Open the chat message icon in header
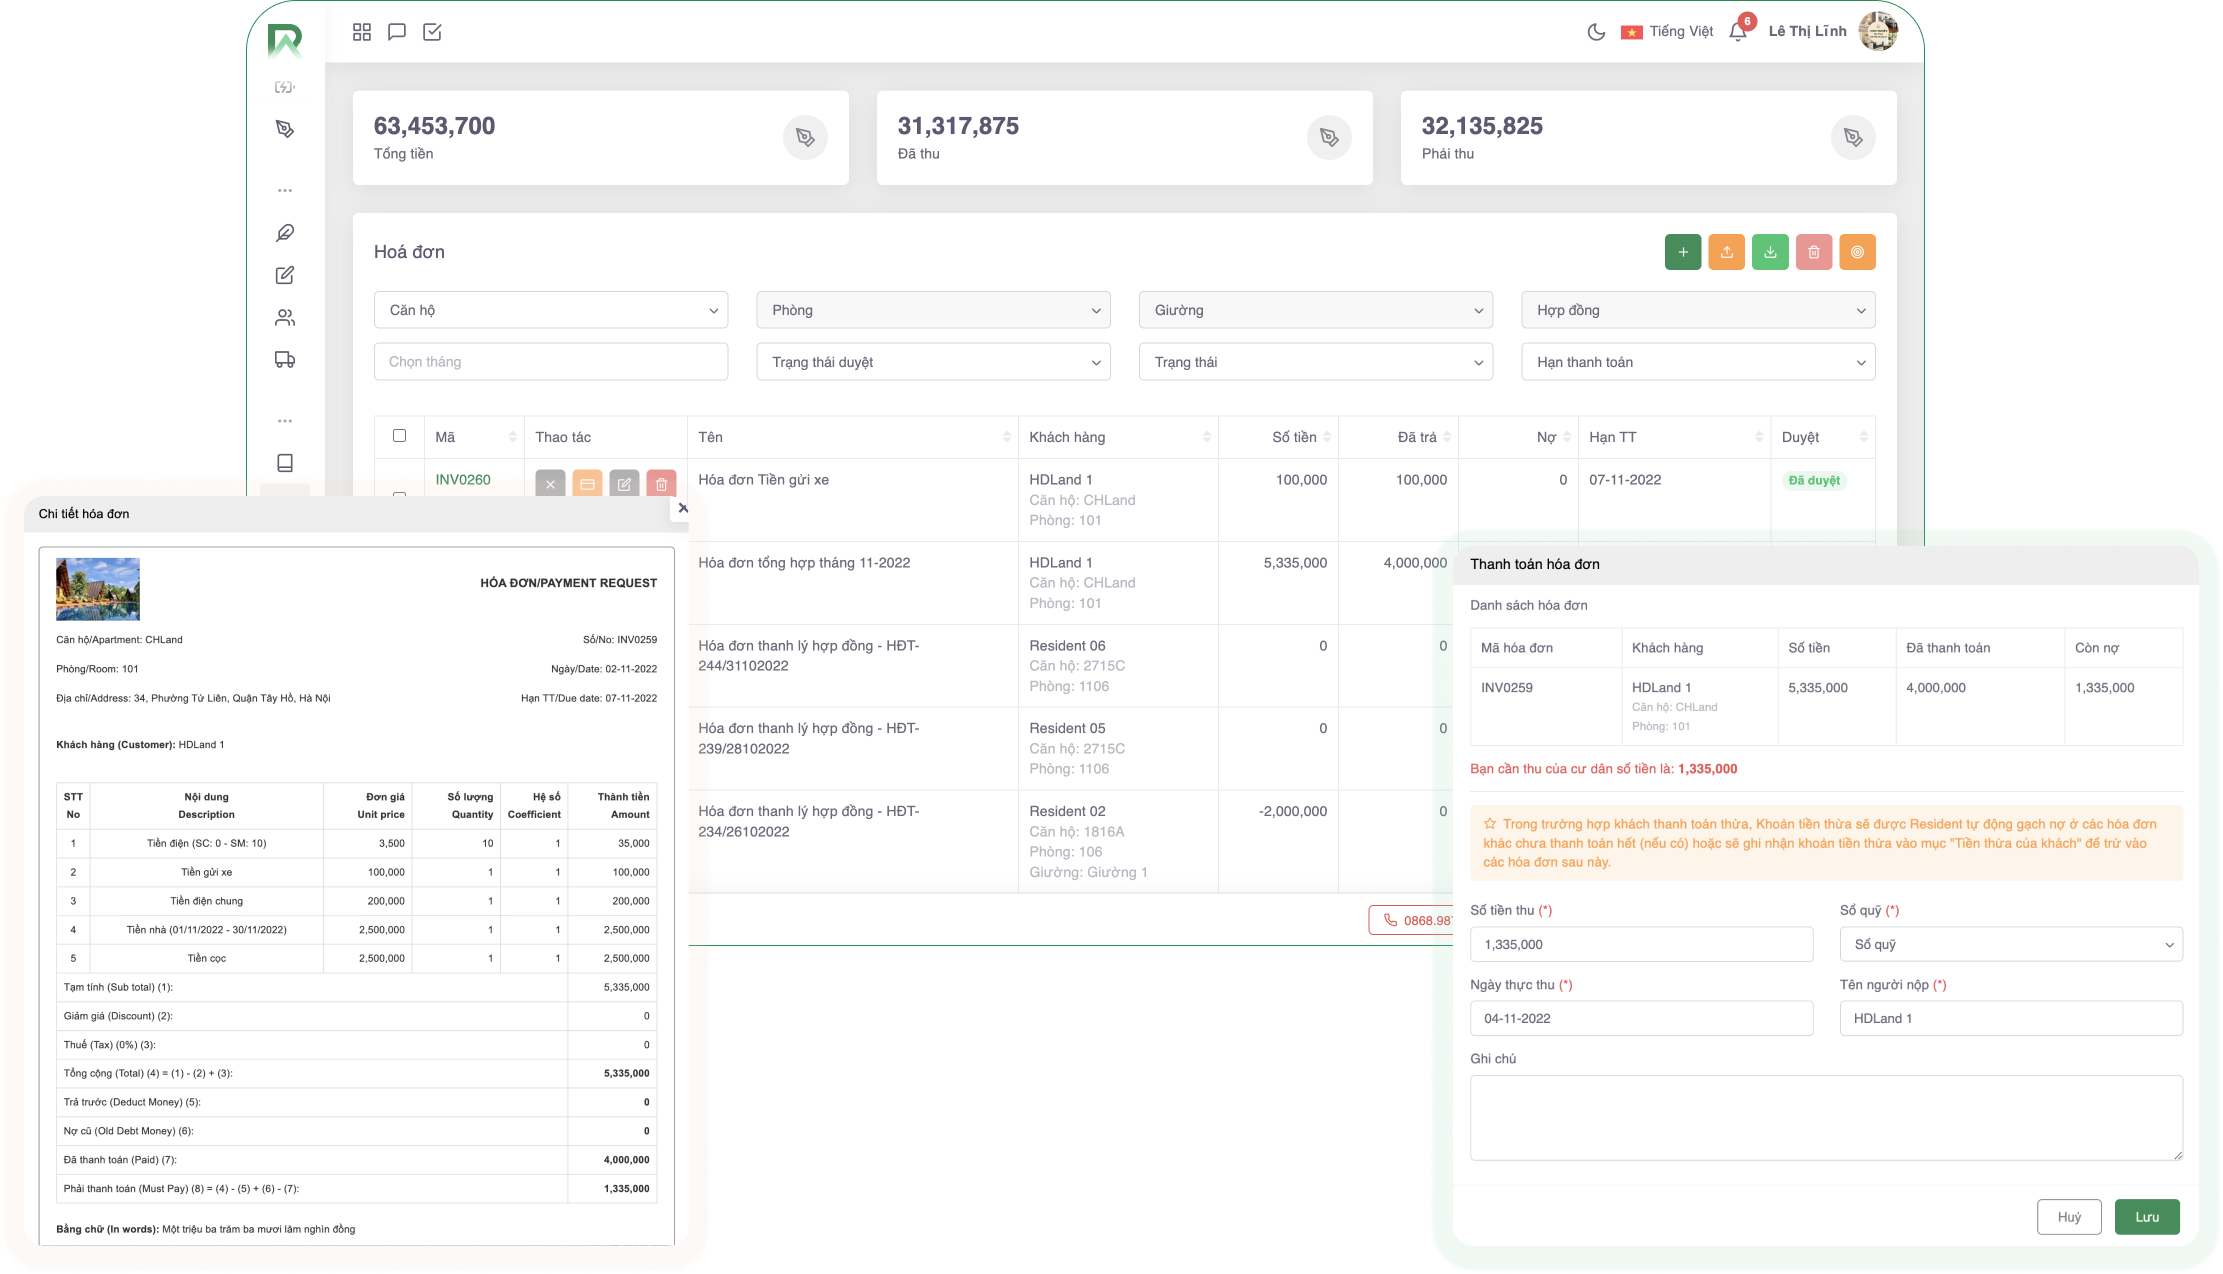 [397, 32]
